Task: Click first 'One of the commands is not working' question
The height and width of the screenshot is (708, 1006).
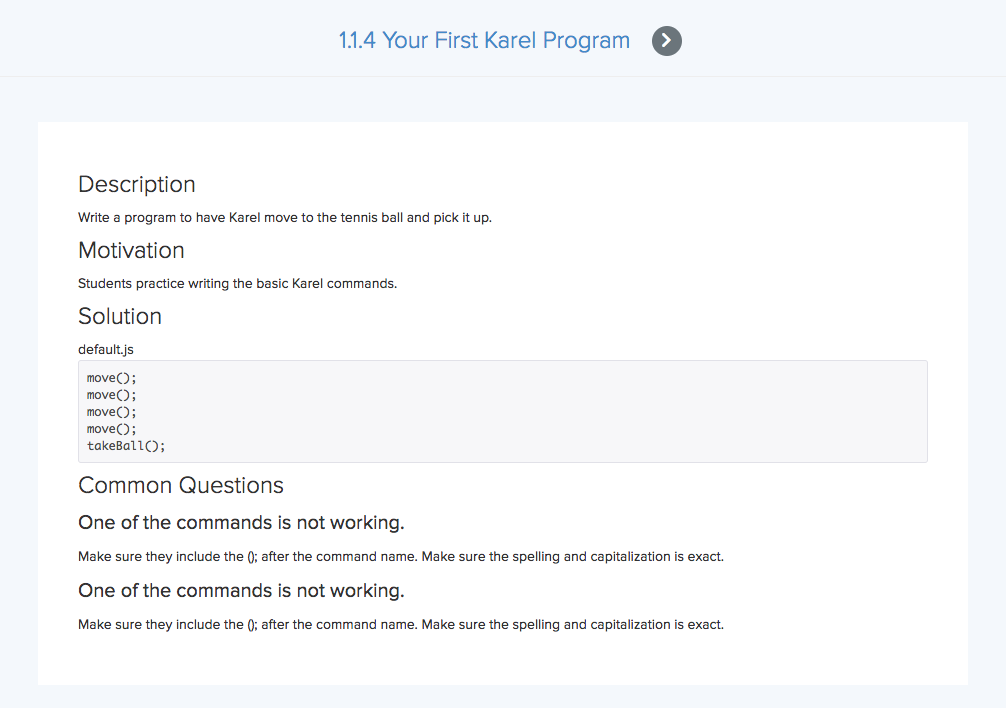Action: point(241,523)
